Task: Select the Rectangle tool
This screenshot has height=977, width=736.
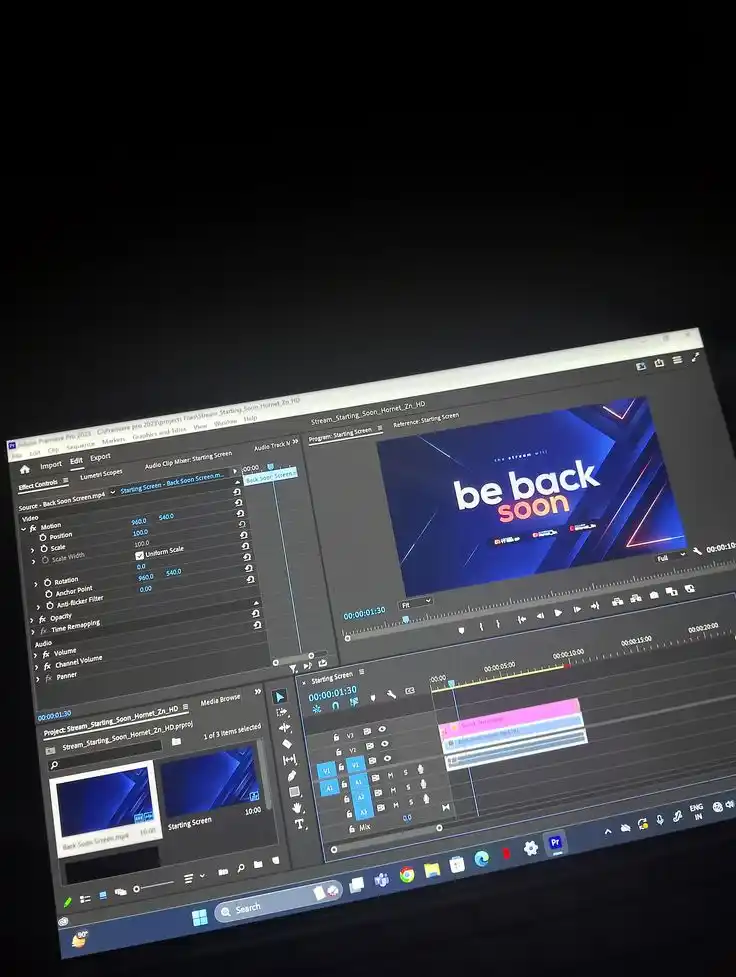Action: (x=294, y=792)
